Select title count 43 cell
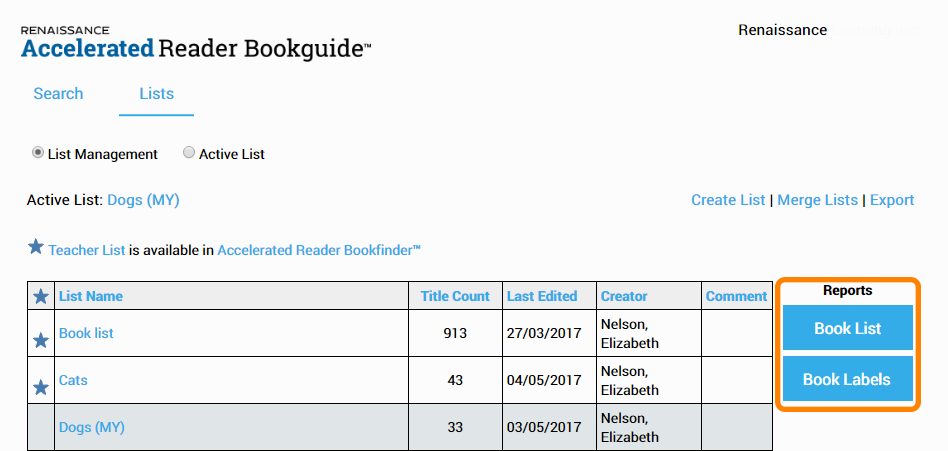Image resolution: width=948 pixels, height=451 pixels. (455, 380)
